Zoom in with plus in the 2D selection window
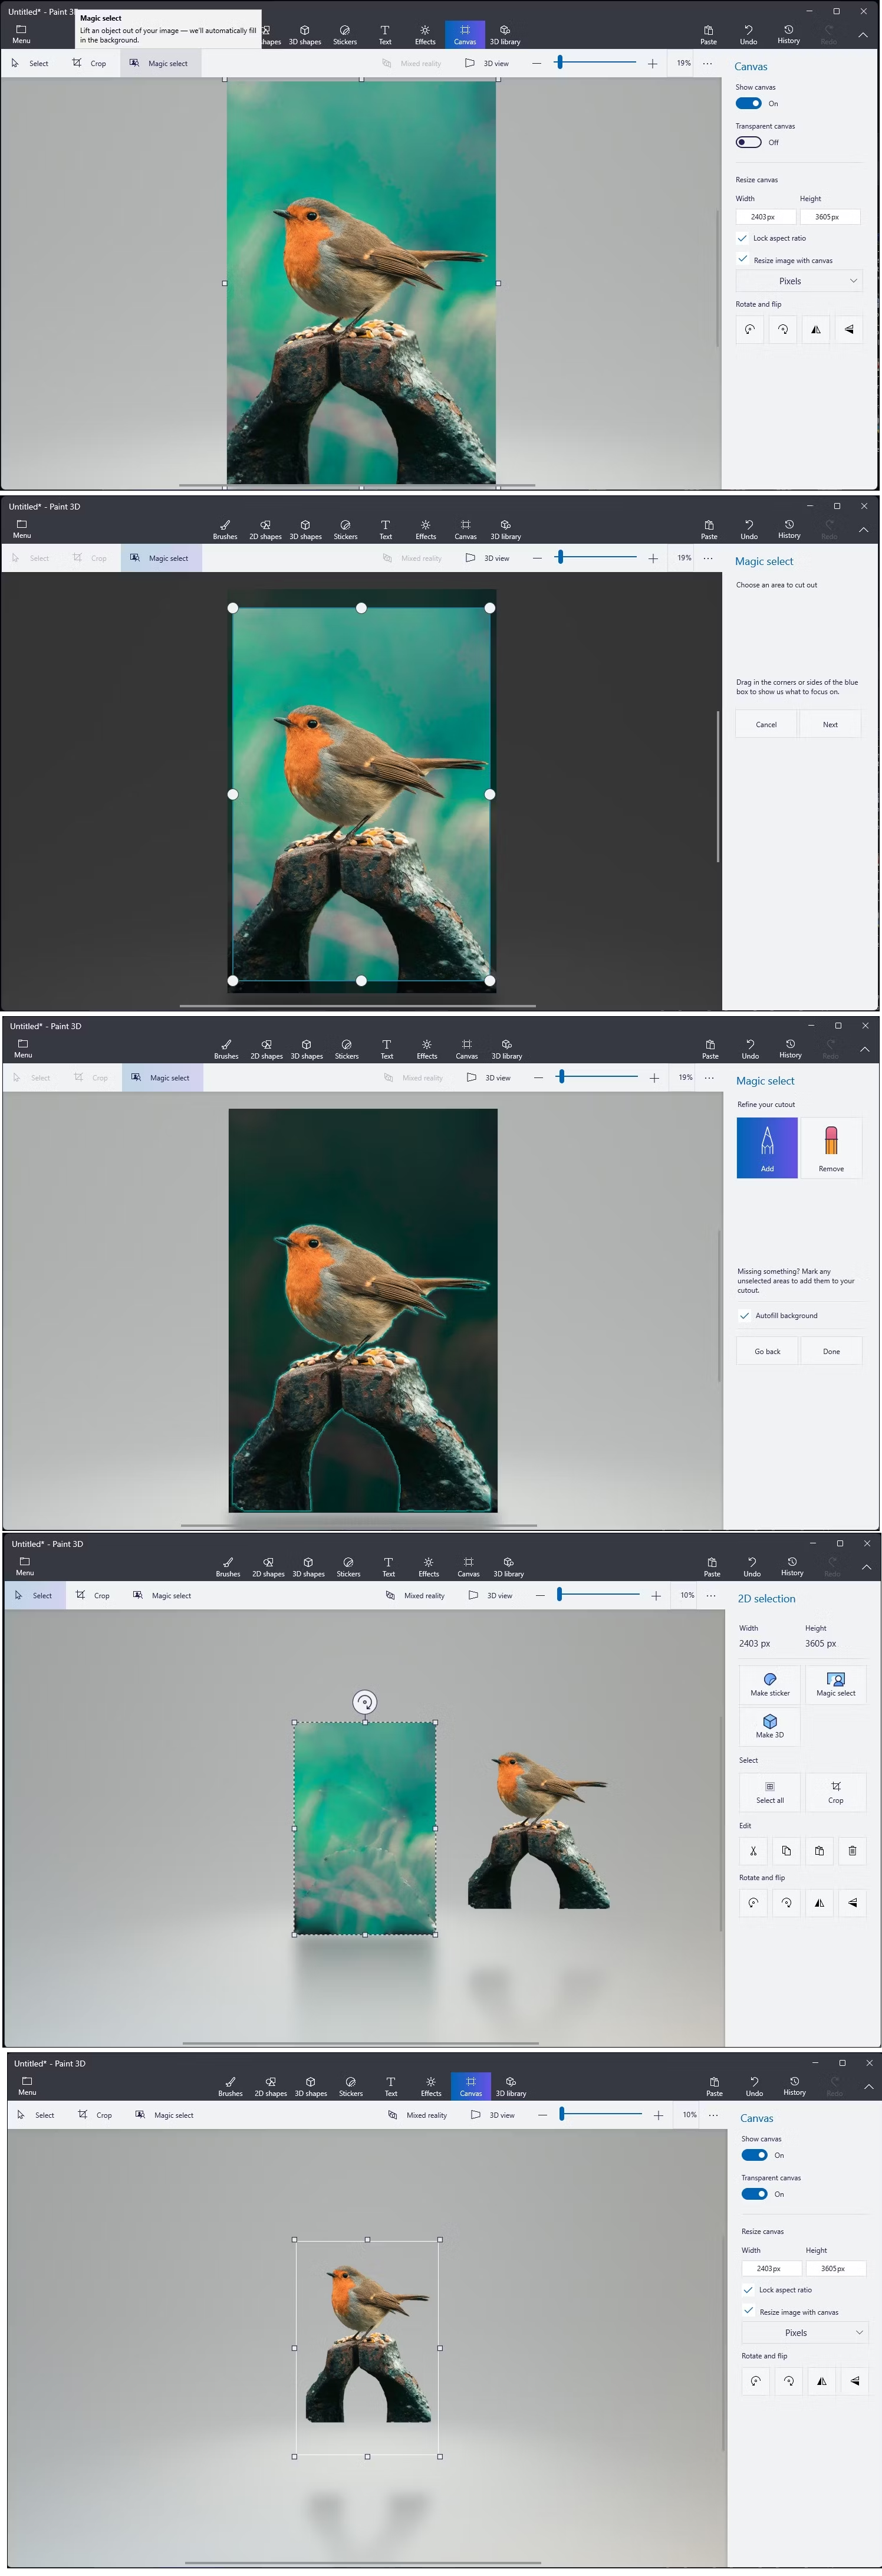The width and height of the screenshot is (882, 2576). click(656, 1595)
